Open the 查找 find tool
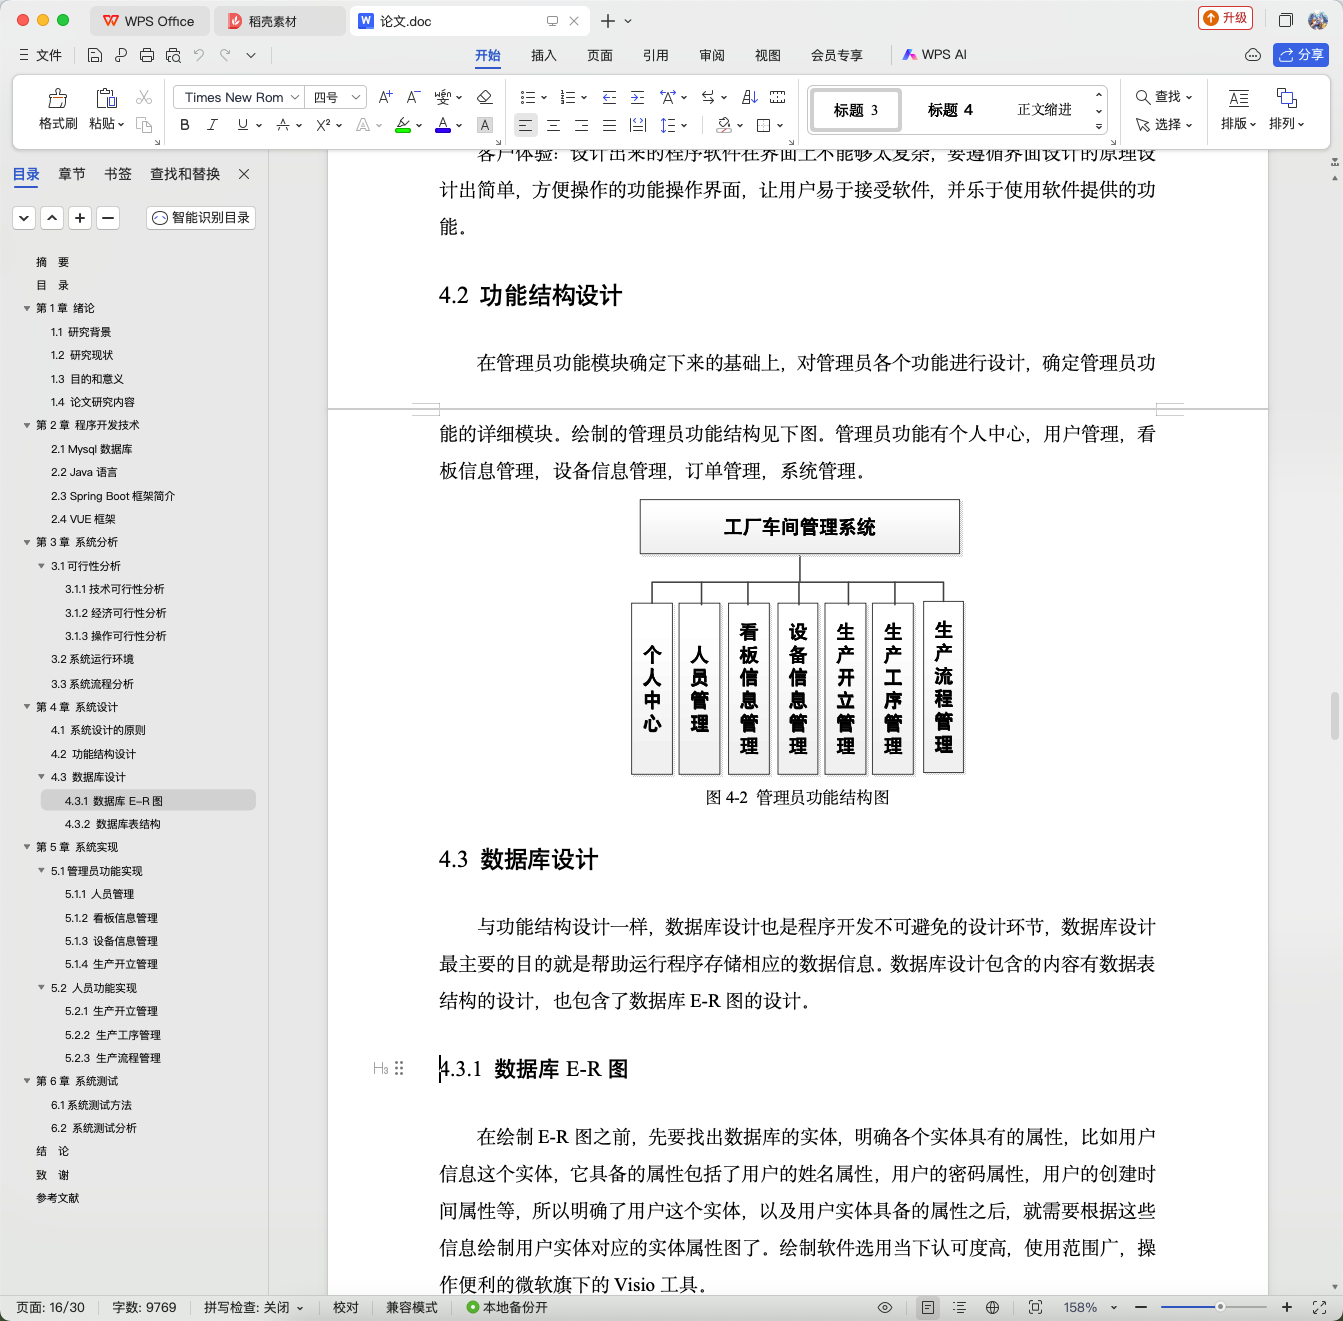The width and height of the screenshot is (1343, 1321). coord(1163,97)
